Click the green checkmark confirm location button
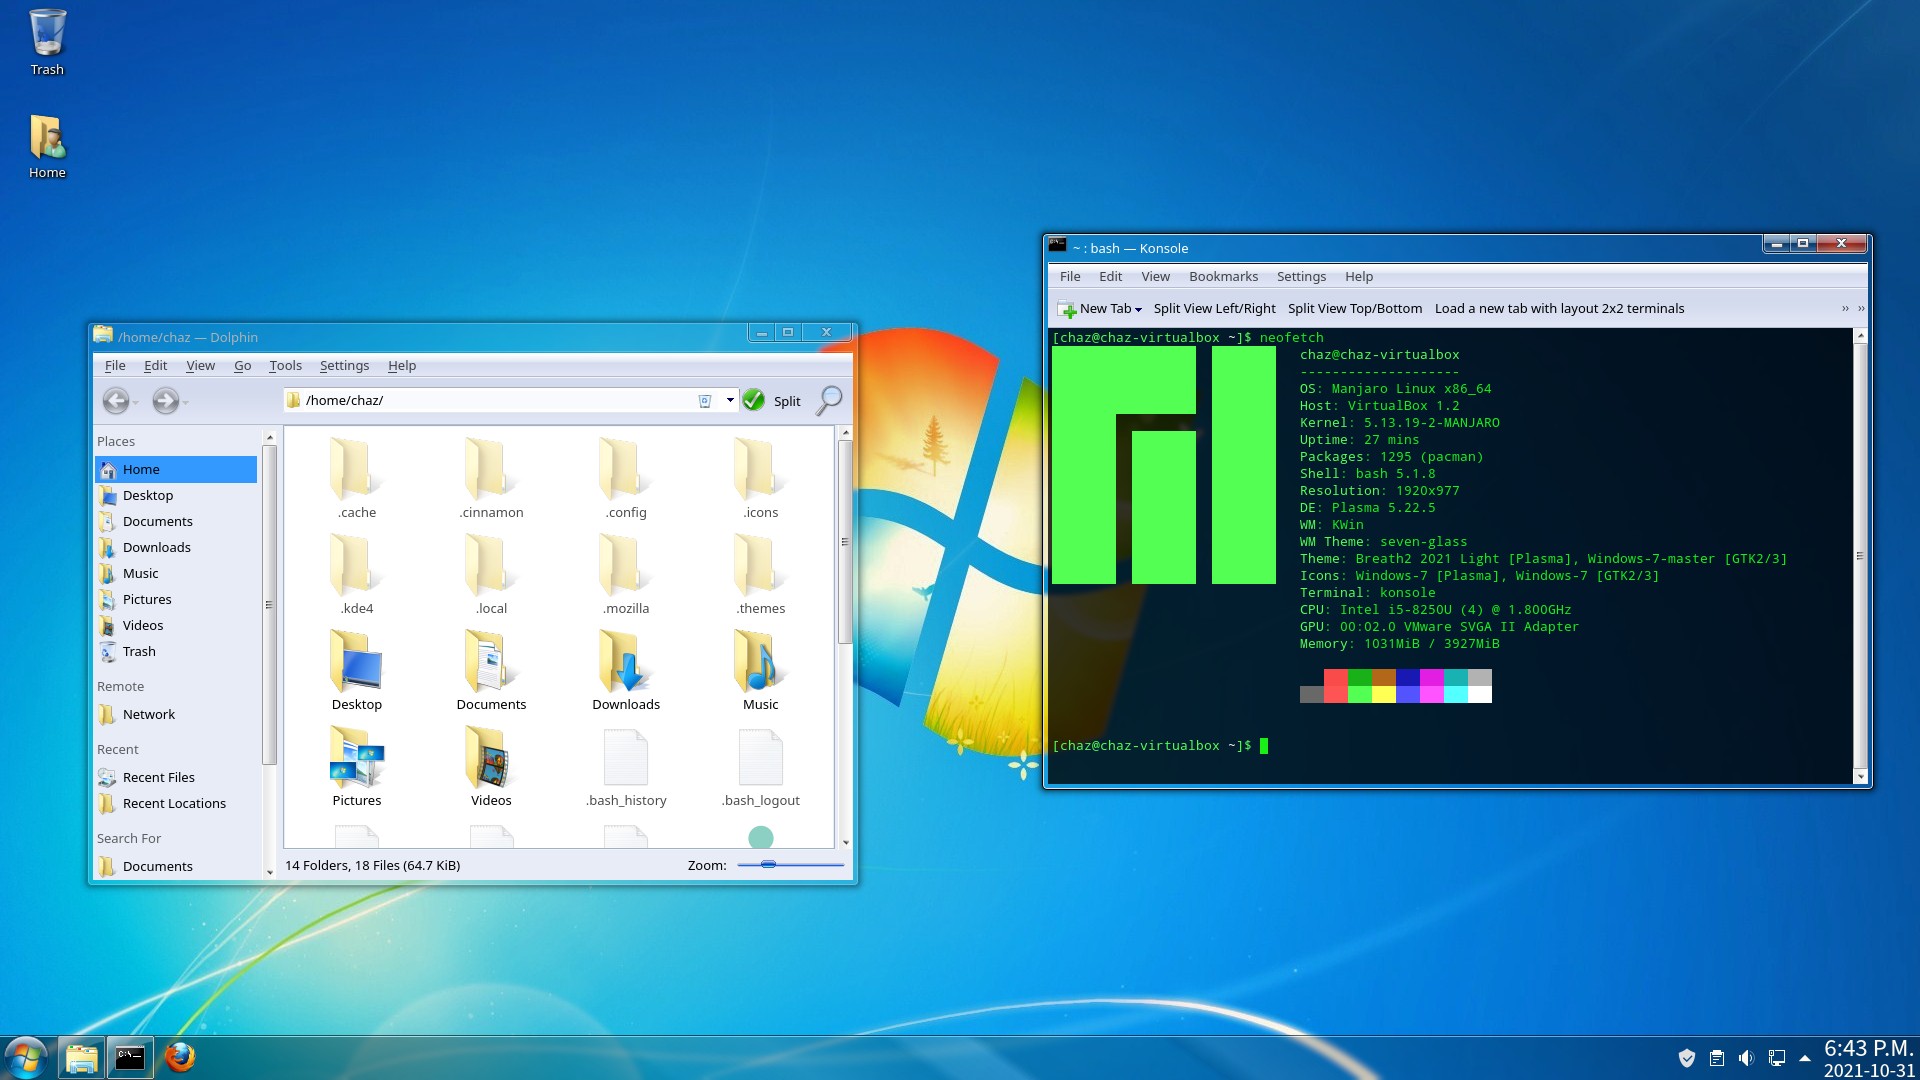This screenshot has height=1080, width=1920. tap(754, 401)
